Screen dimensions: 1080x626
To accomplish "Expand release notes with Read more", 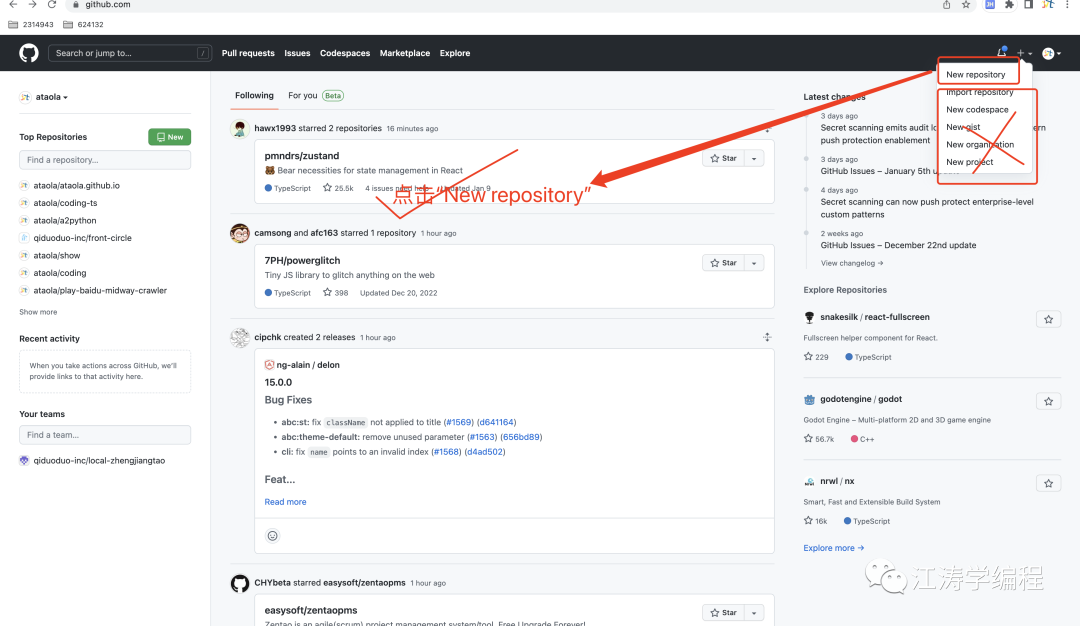I will tap(285, 502).
